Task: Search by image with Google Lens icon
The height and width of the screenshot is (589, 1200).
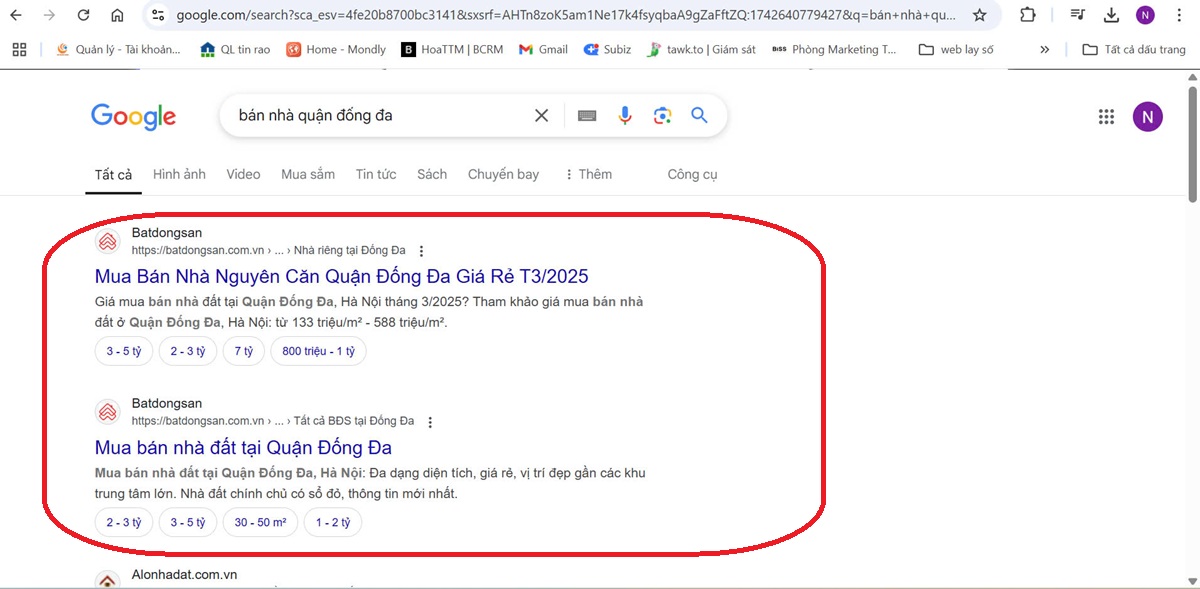Action: pos(662,116)
